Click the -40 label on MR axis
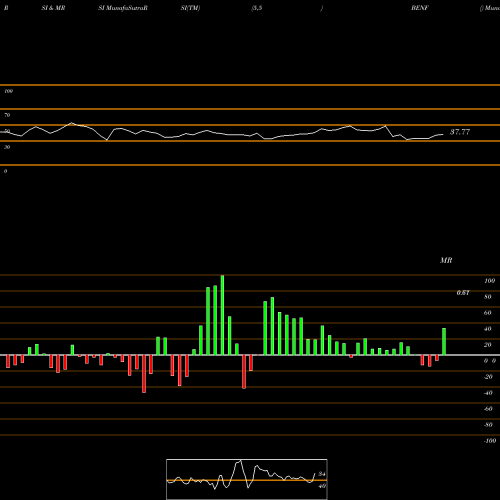This screenshot has width=500, height=500. (x=488, y=393)
